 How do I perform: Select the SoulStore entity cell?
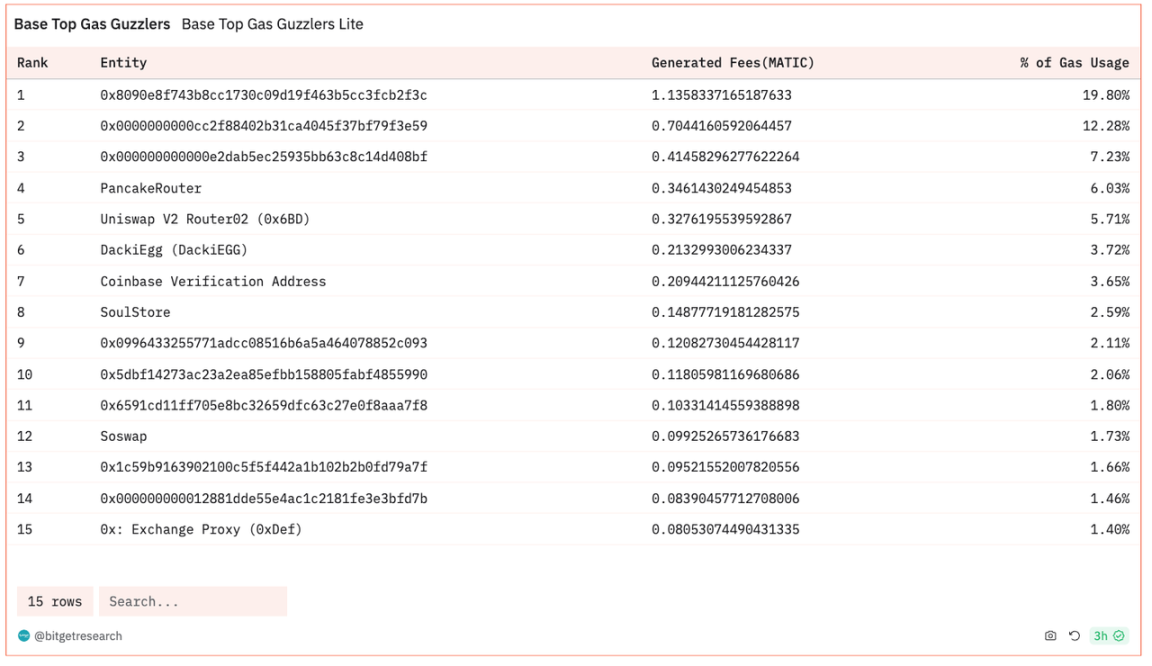tap(135, 312)
